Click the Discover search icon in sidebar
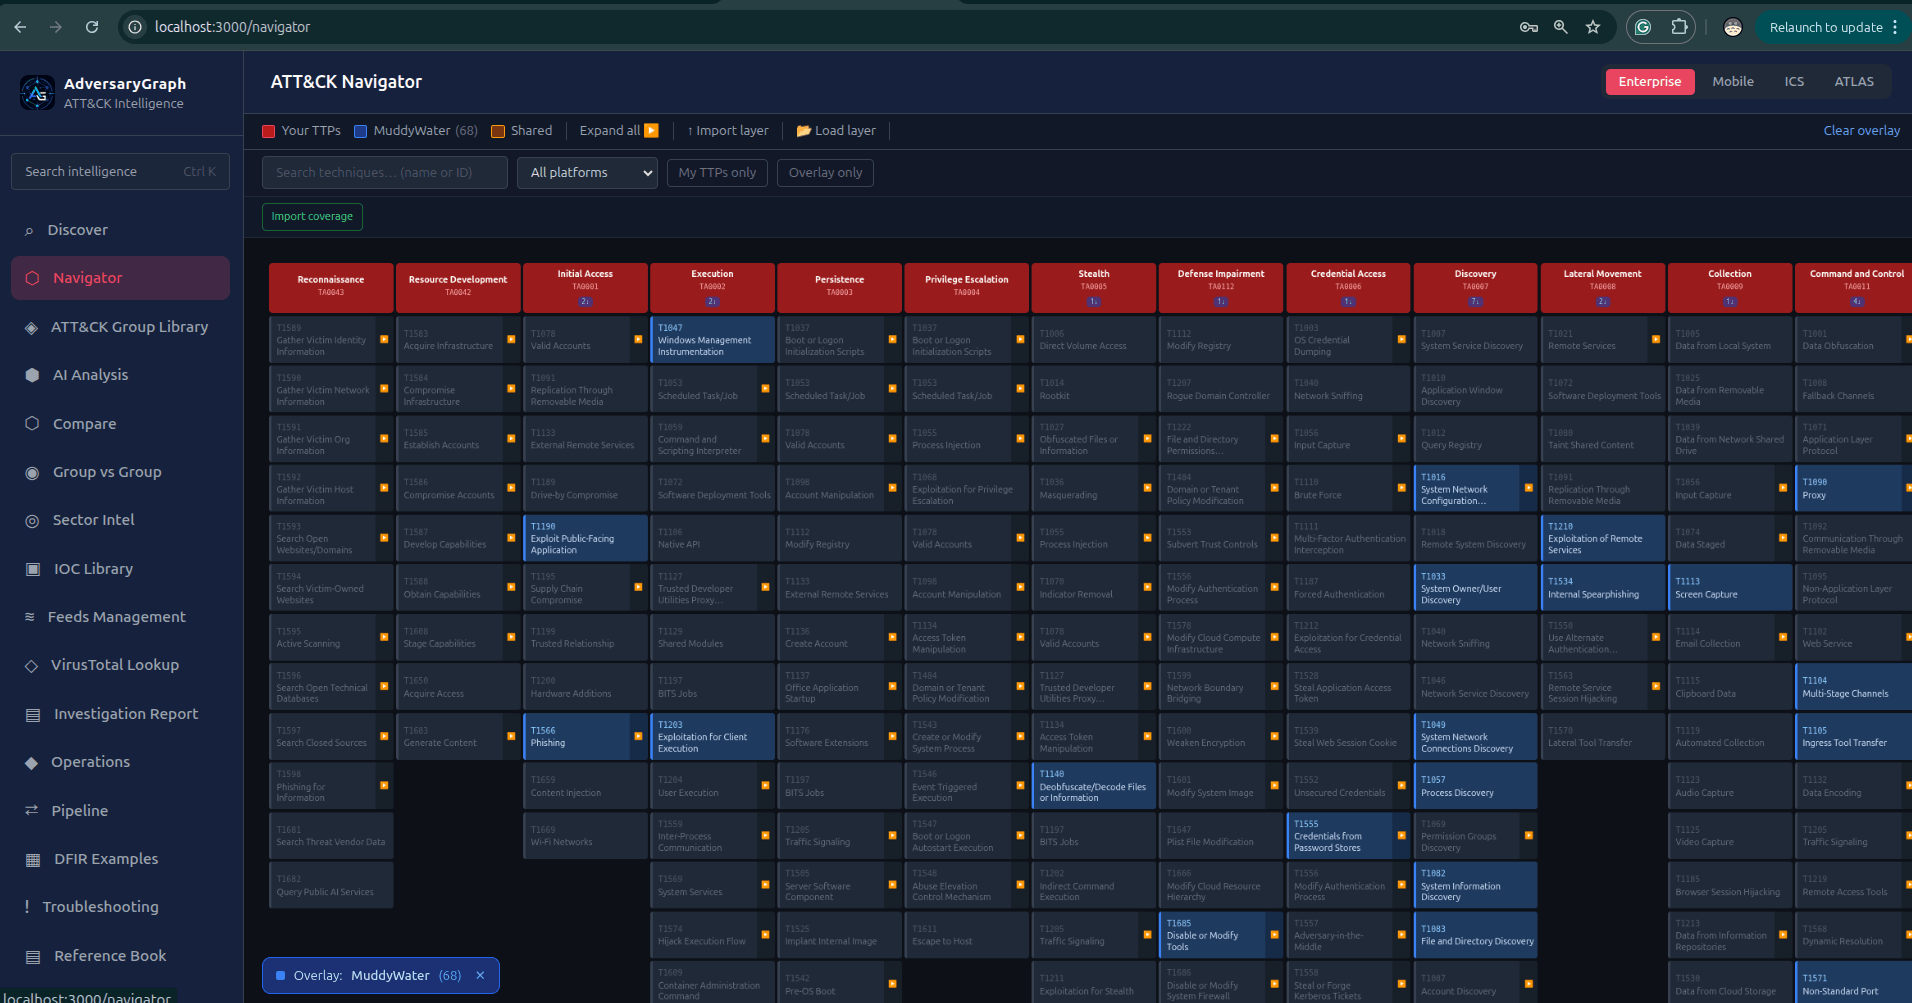Screen dimensions: 1912x1003 tap(29, 231)
